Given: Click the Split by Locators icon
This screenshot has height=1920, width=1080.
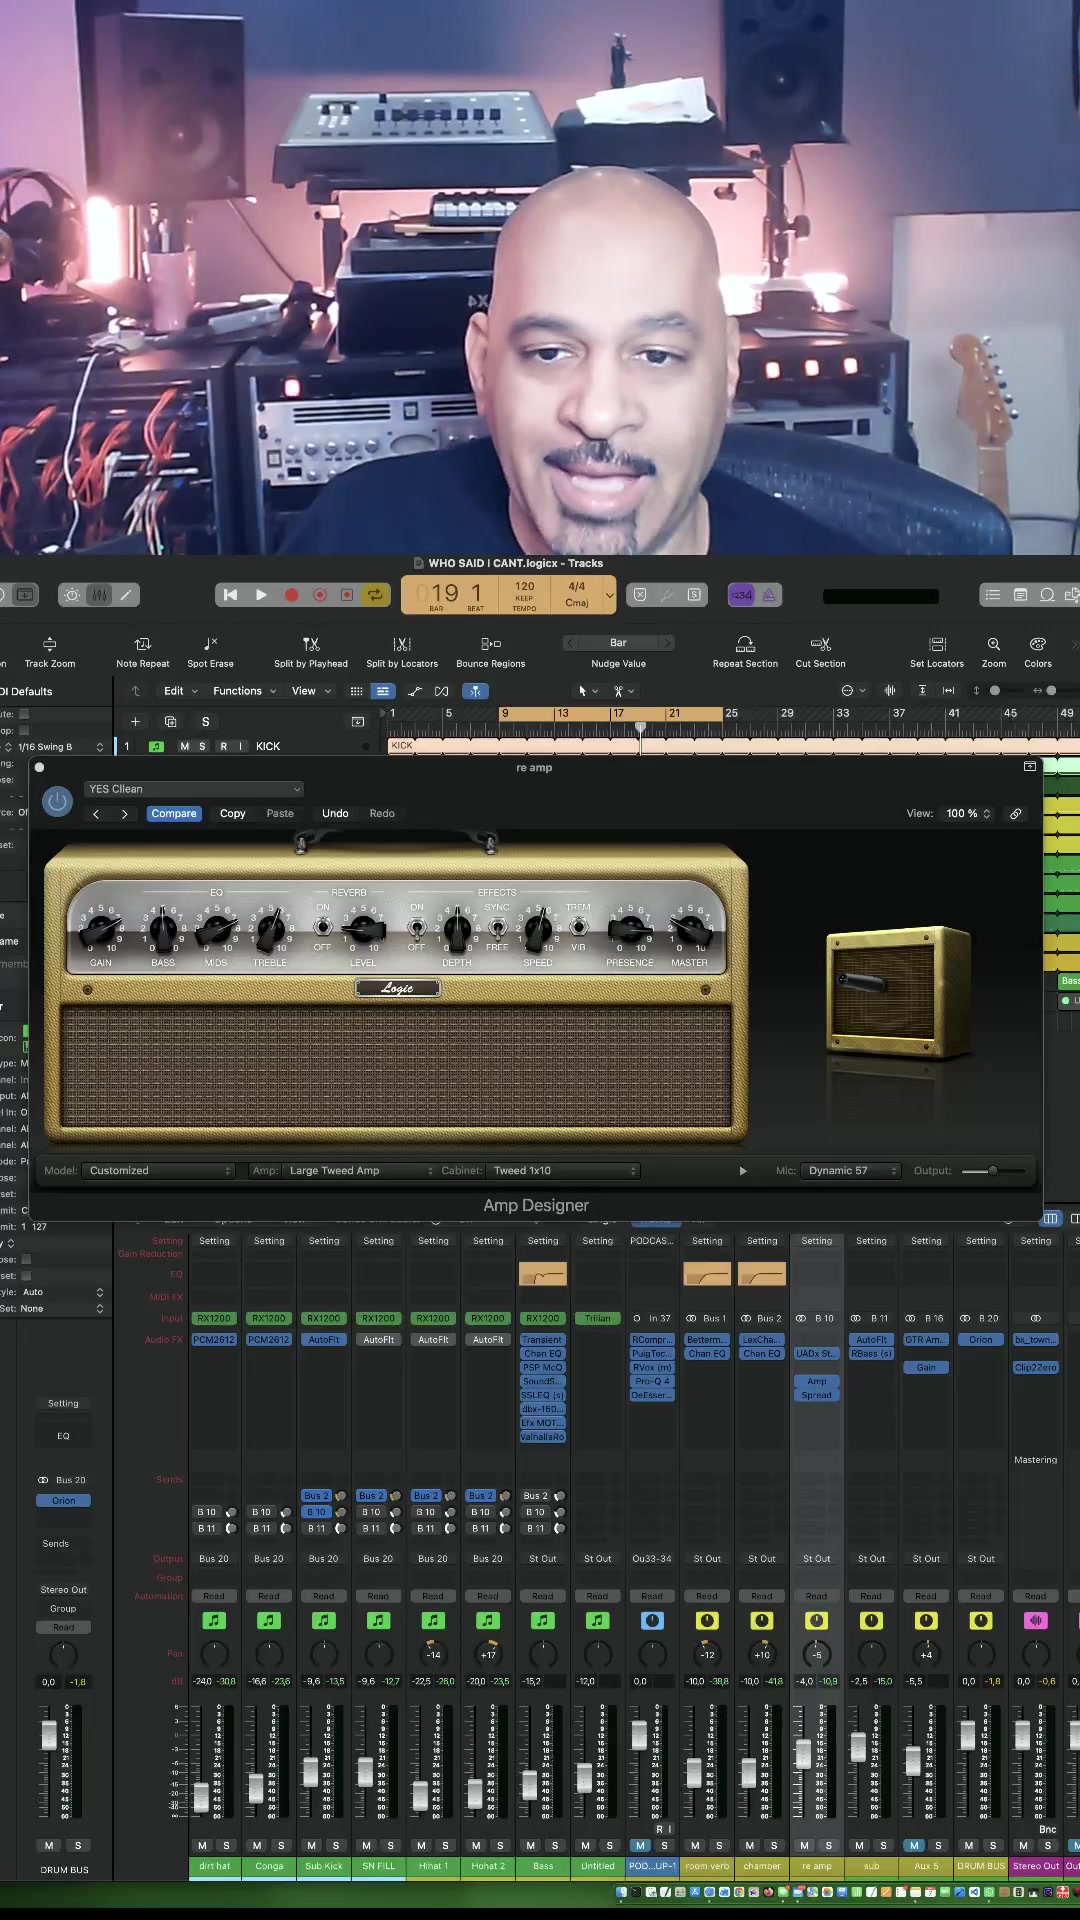Looking at the screenshot, I should [x=402, y=644].
